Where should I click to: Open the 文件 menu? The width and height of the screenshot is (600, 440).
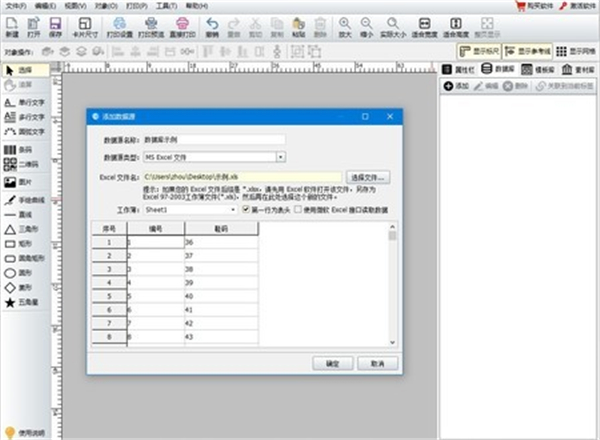16,5
